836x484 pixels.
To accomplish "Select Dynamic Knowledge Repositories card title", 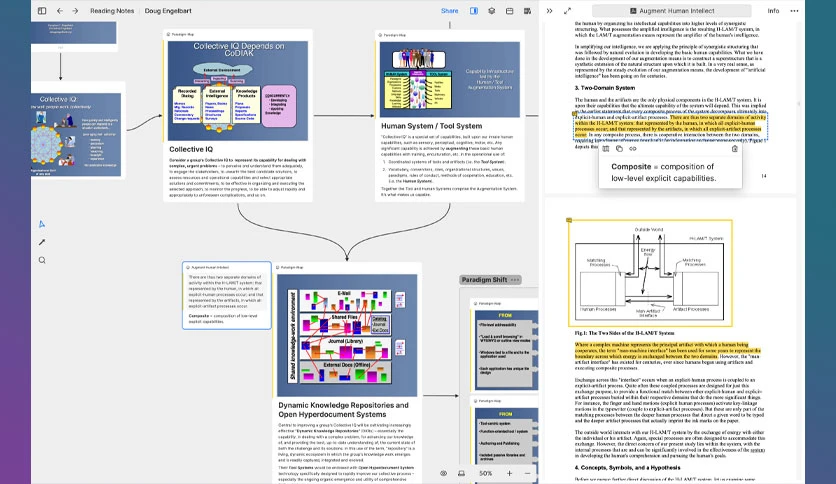I will tap(343, 409).
